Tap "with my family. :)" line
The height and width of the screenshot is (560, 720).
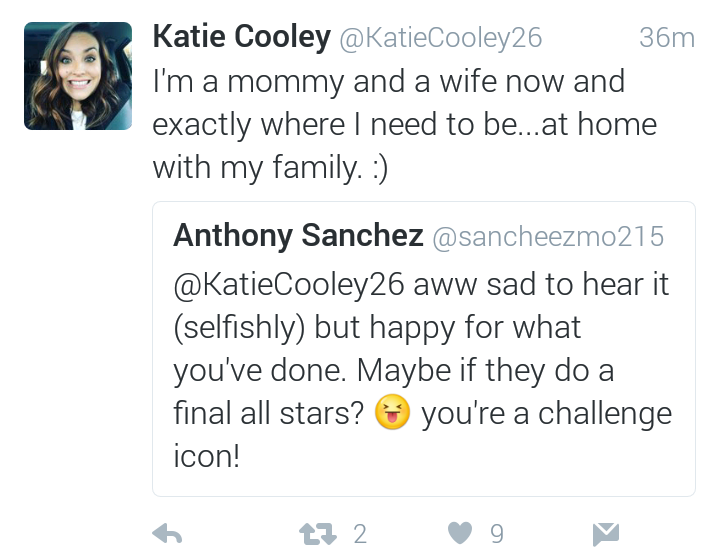coord(270,168)
